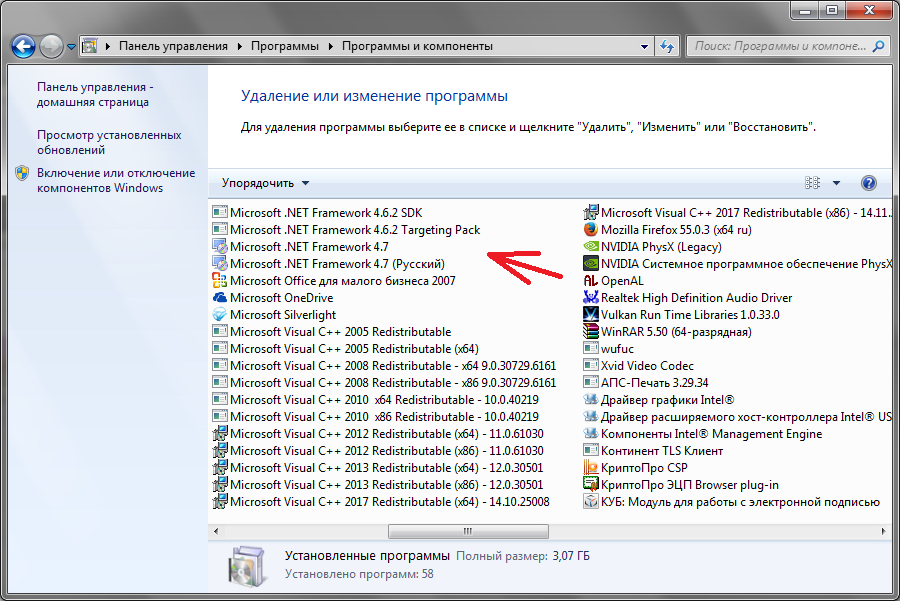This screenshot has height=601, width=900.
Task: Select 'Visual C++ 2010 x86 Redistributable - 10.0.40219'
Action: click(x=375, y=417)
